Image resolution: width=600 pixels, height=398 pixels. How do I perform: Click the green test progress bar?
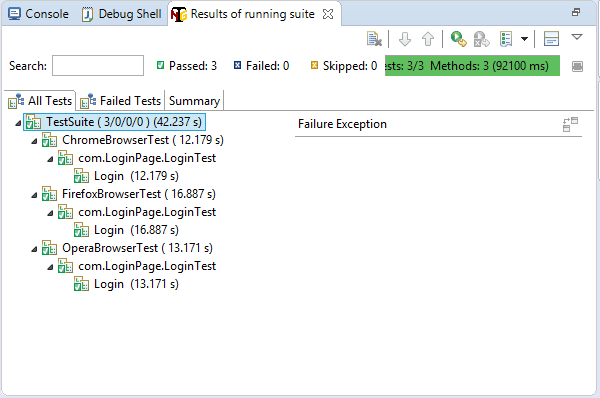[x=472, y=66]
